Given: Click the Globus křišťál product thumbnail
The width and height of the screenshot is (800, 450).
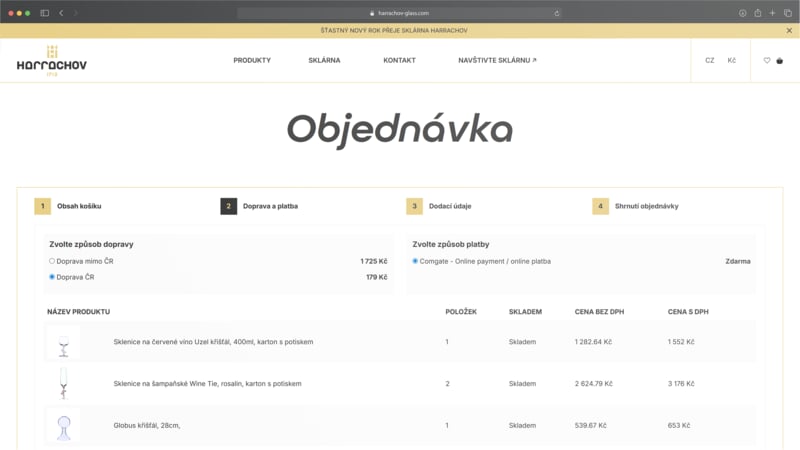Looking at the screenshot, I should click(63, 425).
